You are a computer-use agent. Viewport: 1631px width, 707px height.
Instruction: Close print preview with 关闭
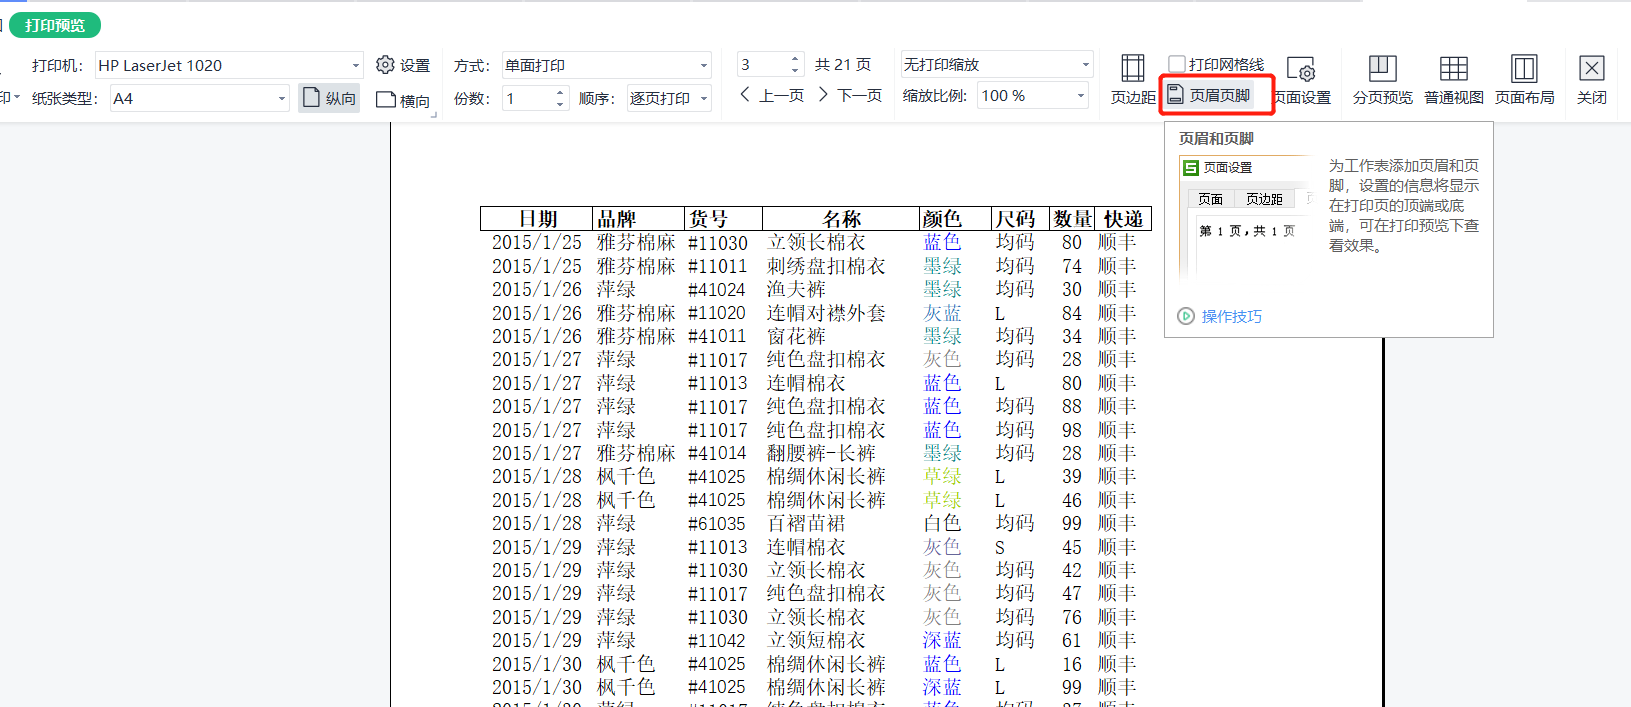pyautogui.click(x=1591, y=80)
